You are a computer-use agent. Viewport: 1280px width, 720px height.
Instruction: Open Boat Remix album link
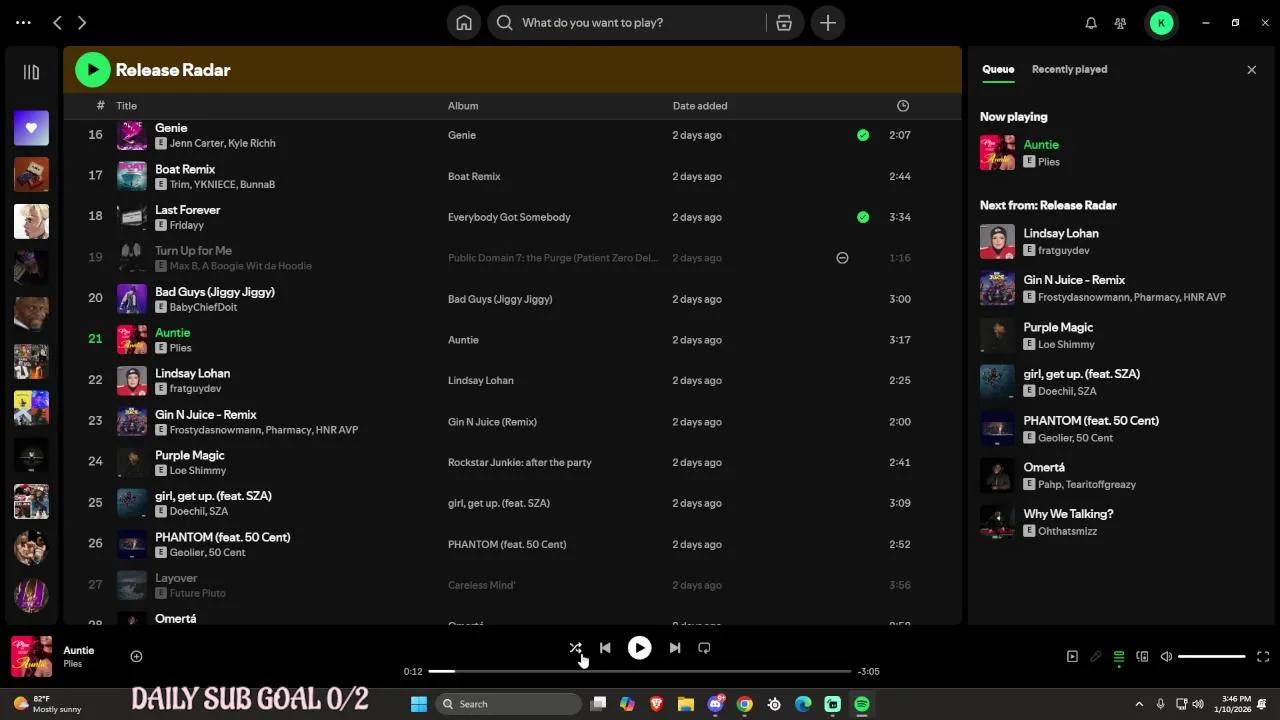pos(474,176)
